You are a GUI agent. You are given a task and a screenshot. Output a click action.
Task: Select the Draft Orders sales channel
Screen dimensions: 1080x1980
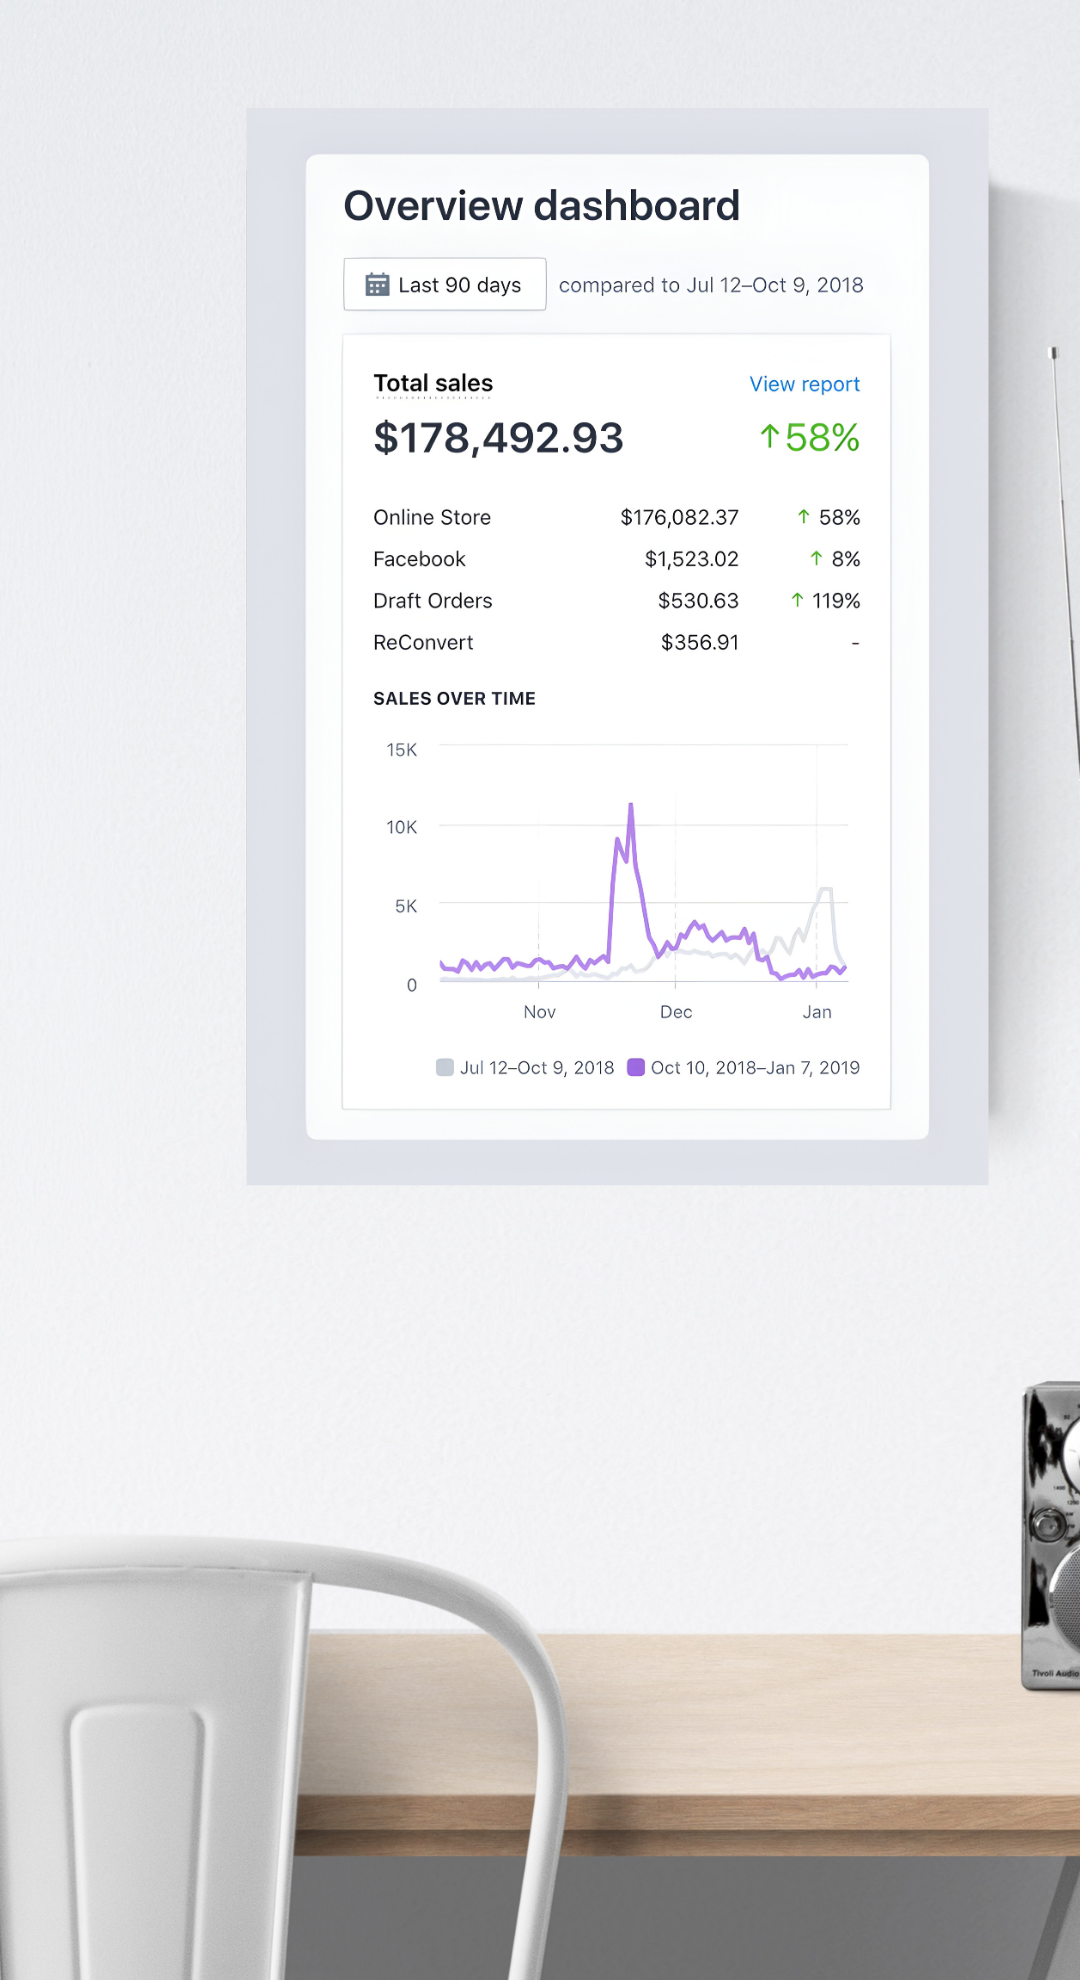[433, 601]
